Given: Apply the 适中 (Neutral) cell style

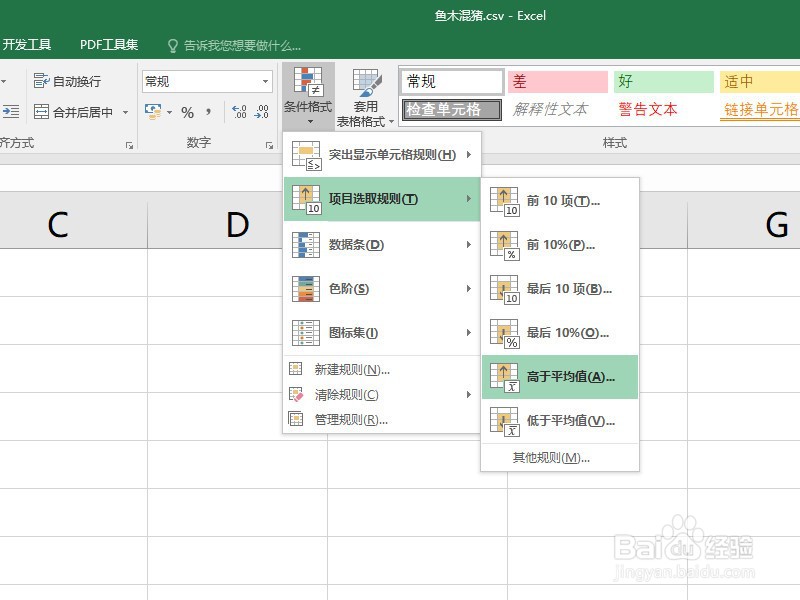Looking at the screenshot, I should coord(760,82).
